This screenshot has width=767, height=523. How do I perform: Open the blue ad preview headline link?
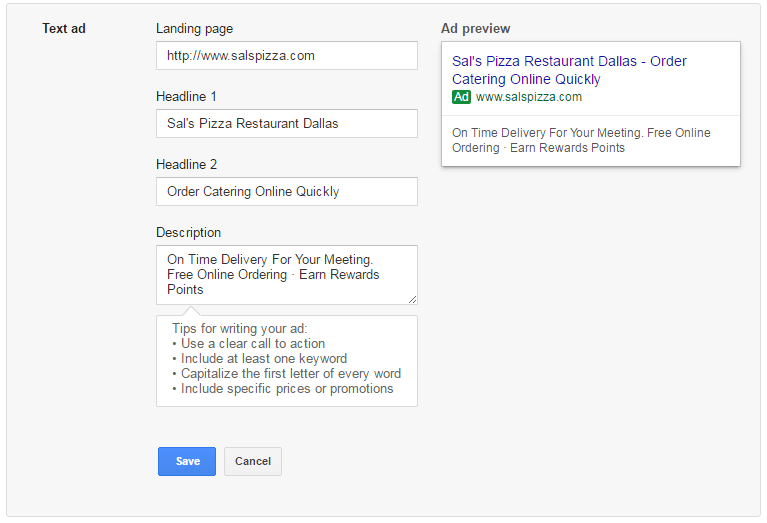[x=569, y=70]
